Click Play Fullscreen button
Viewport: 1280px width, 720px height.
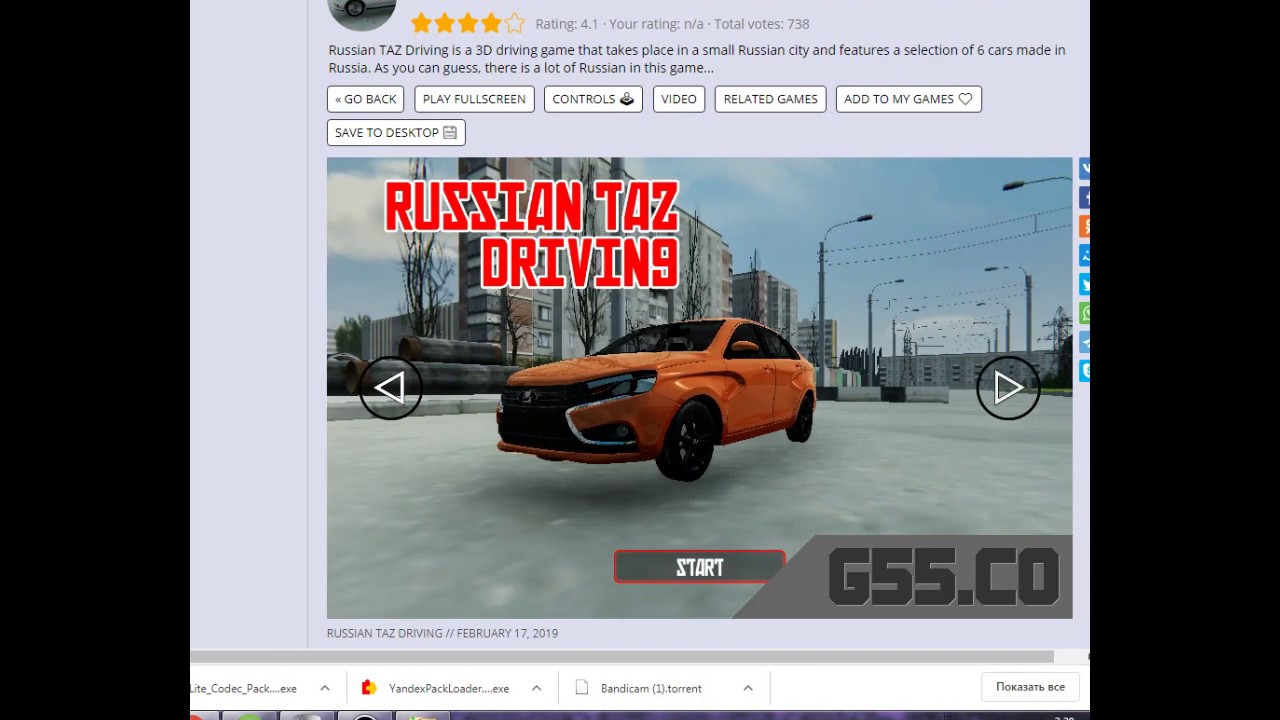474,99
